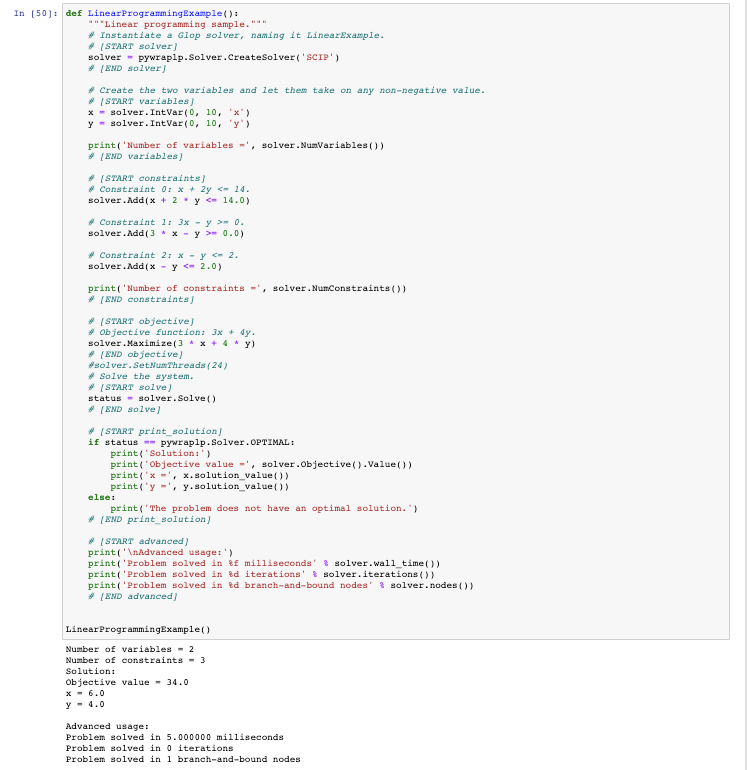
Task: Click the comment 'Objective function: 3x + 4y.'
Action: [x=172, y=332]
